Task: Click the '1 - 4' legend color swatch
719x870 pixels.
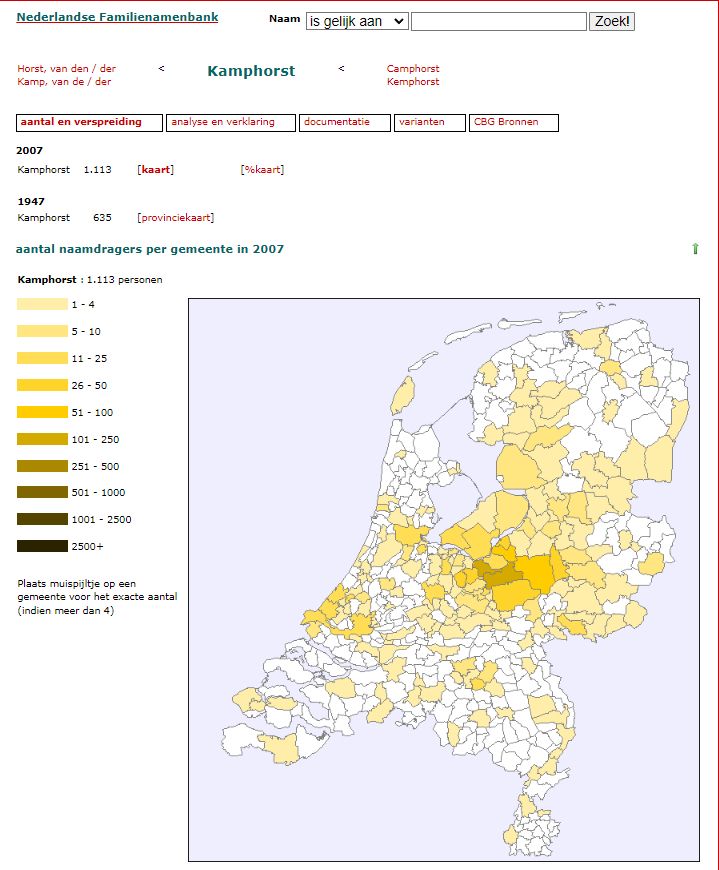Action: coord(42,304)
